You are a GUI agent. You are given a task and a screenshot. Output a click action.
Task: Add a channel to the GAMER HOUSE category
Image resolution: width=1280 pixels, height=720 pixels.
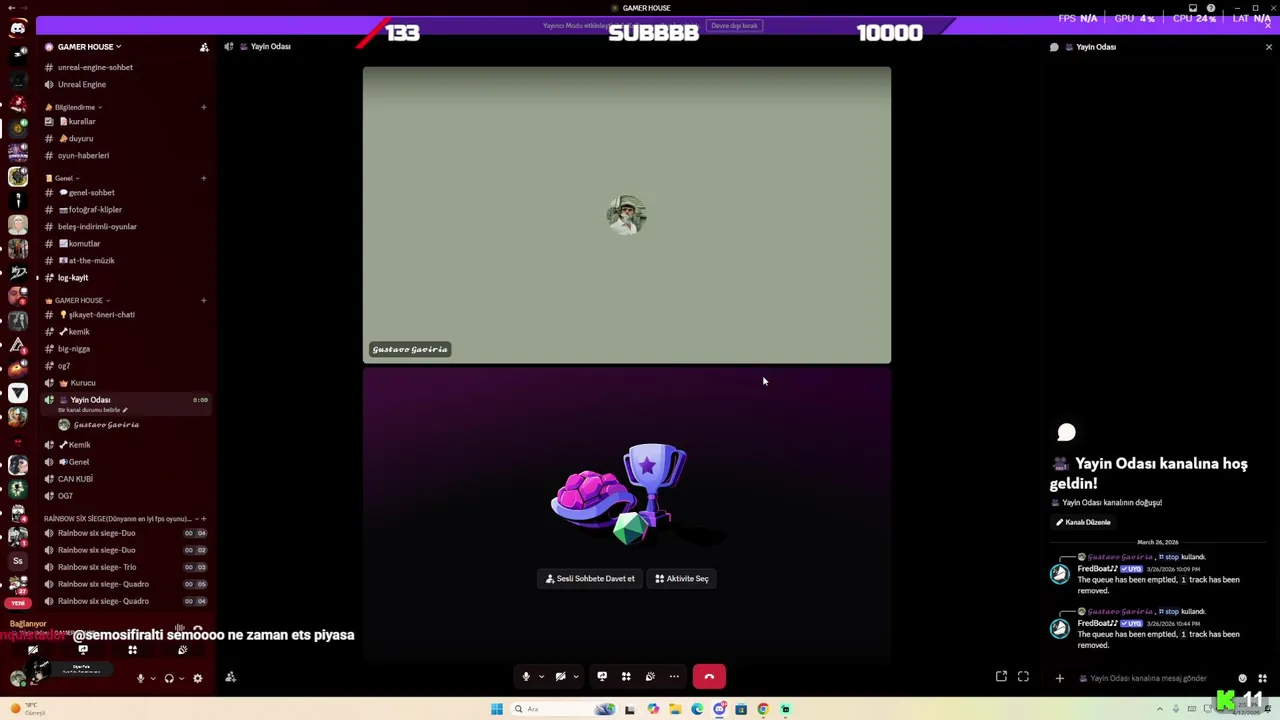click(x=203, y=300)
